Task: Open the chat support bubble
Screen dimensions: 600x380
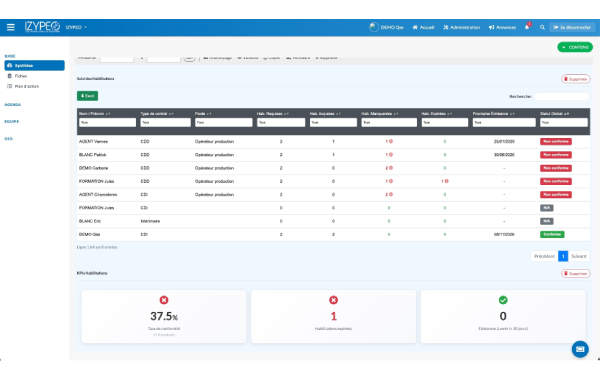Action: pos(580,349)
